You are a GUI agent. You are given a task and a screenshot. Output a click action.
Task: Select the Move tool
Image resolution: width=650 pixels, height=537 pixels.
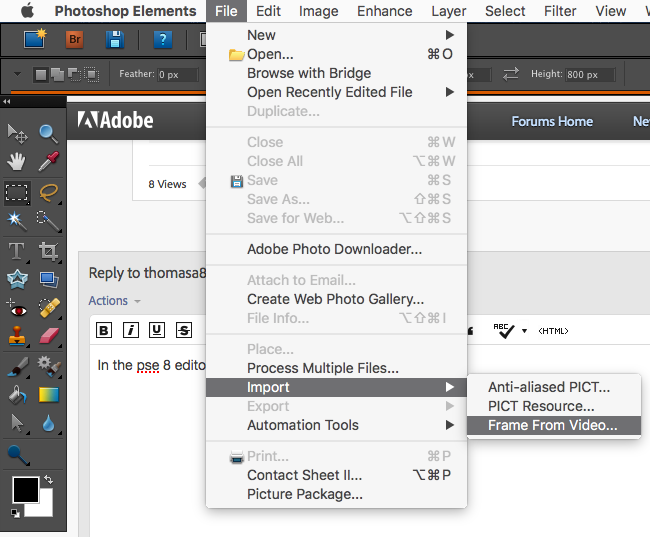17,134
